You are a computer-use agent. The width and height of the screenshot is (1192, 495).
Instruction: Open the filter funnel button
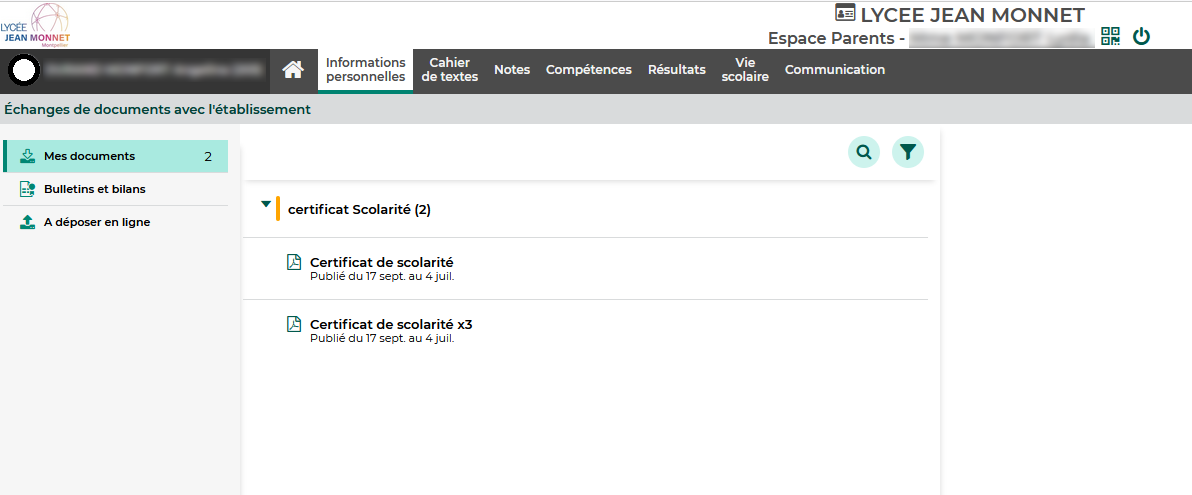[x=907, y=152]
